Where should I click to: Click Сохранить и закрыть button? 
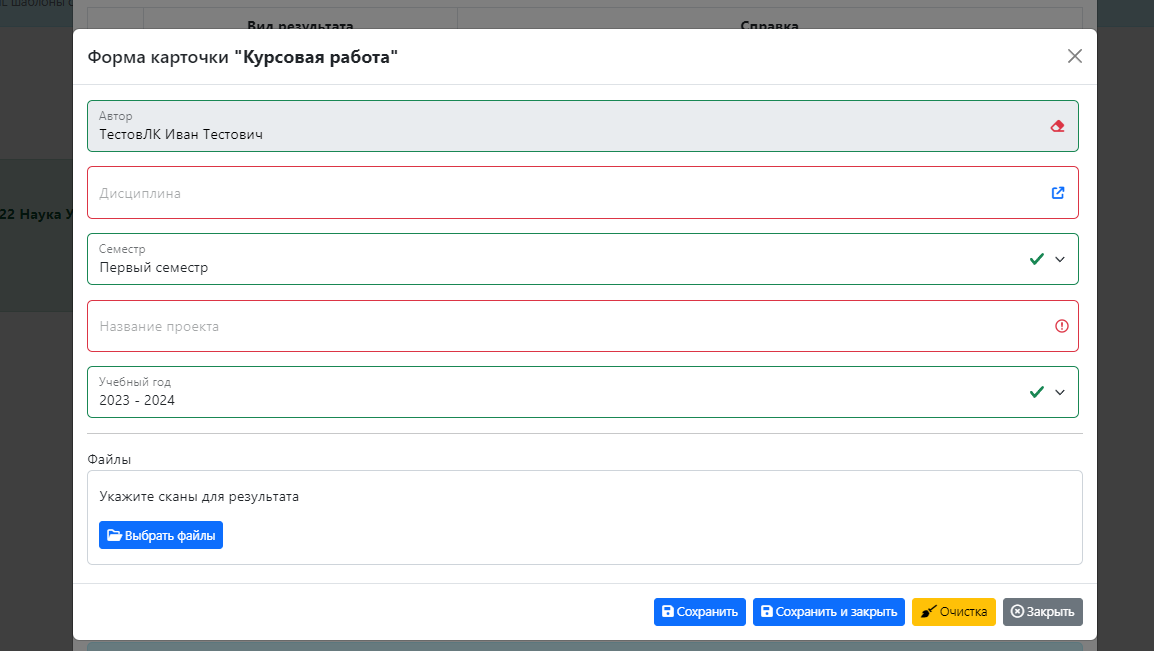point(828,612)
